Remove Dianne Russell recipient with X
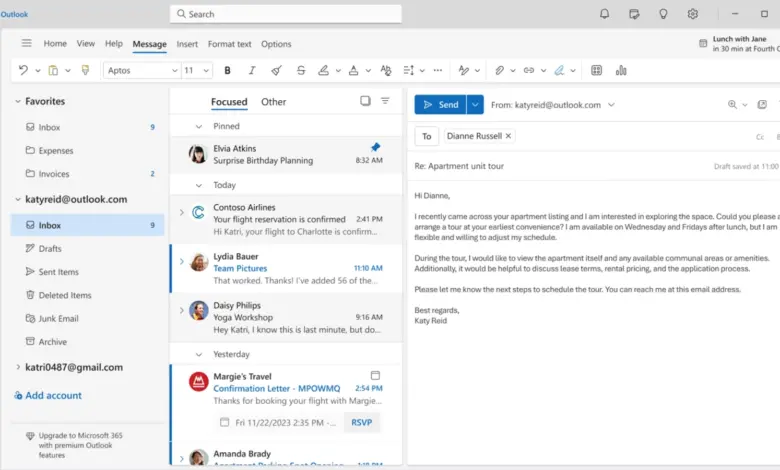The width and height of the screenshot is (780, 470). click(x=508, y=136)
